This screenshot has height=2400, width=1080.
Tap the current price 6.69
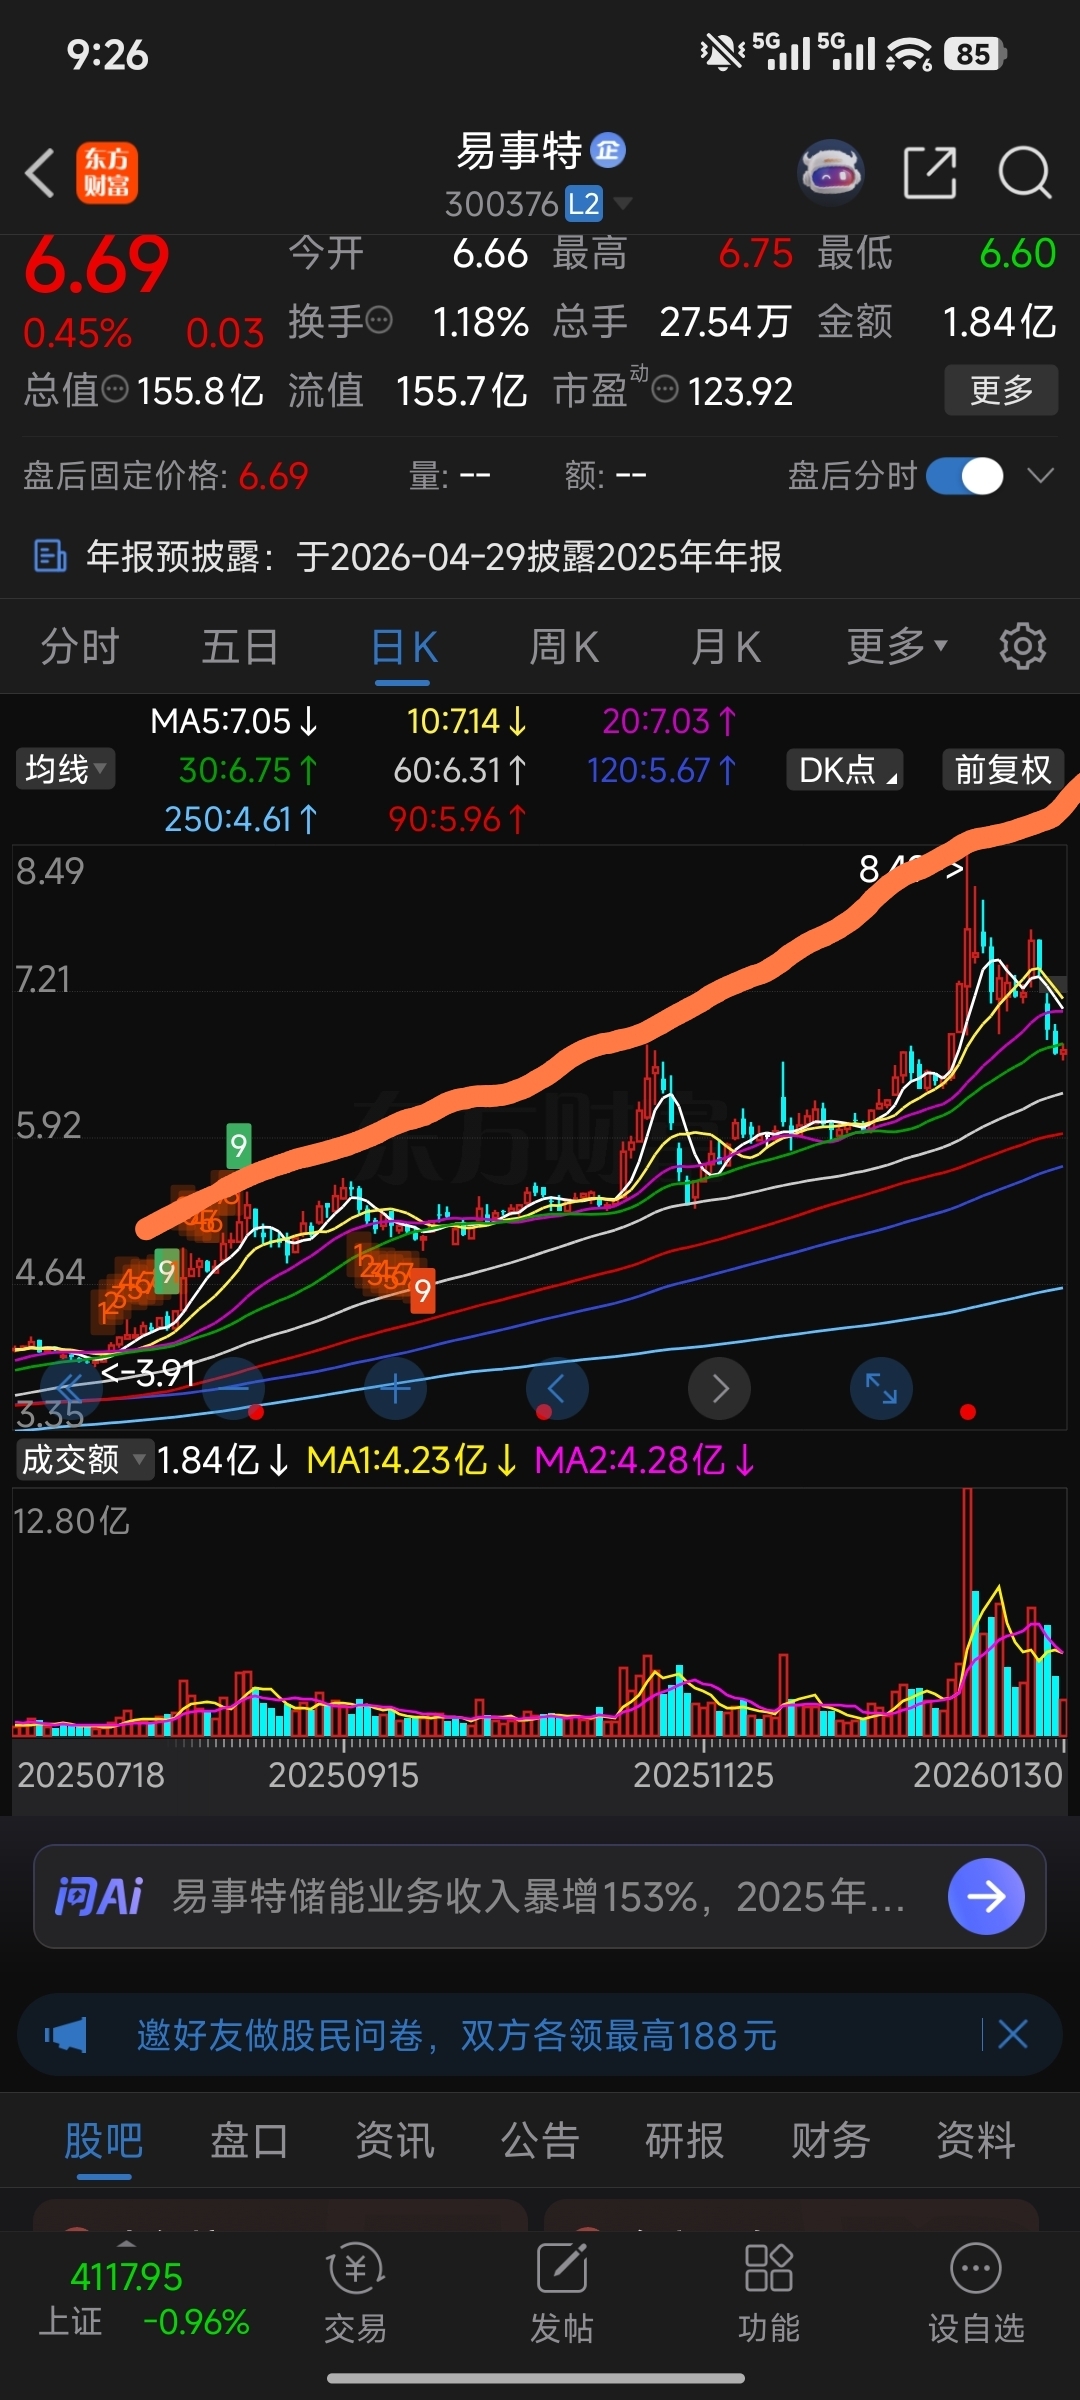tap(96, 265)
